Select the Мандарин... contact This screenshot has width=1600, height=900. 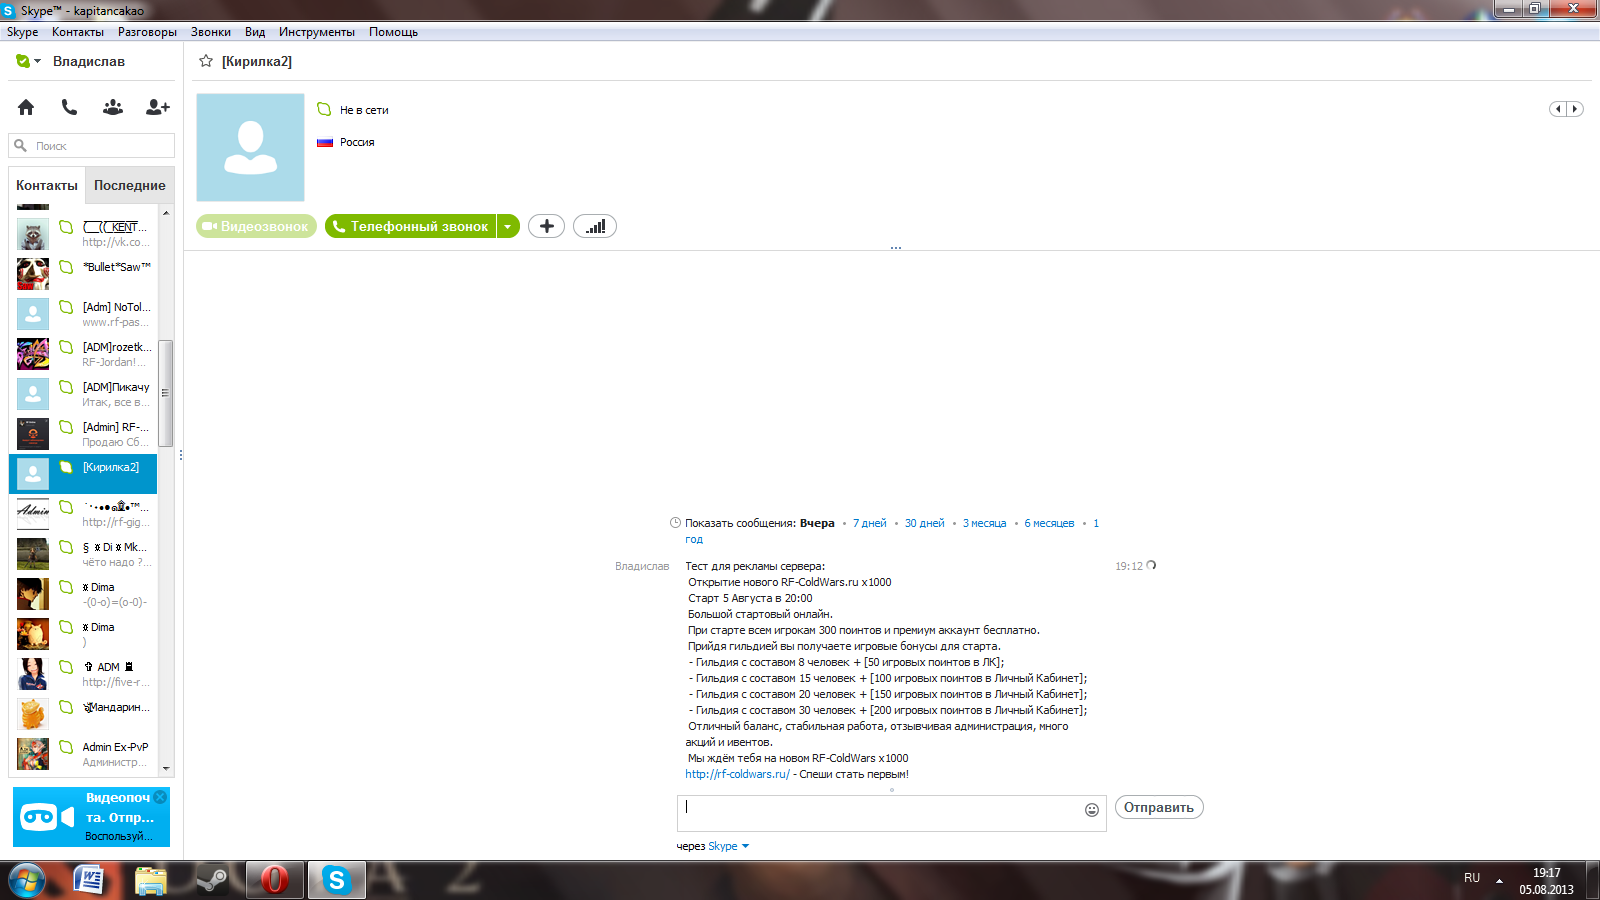point(83,714)
